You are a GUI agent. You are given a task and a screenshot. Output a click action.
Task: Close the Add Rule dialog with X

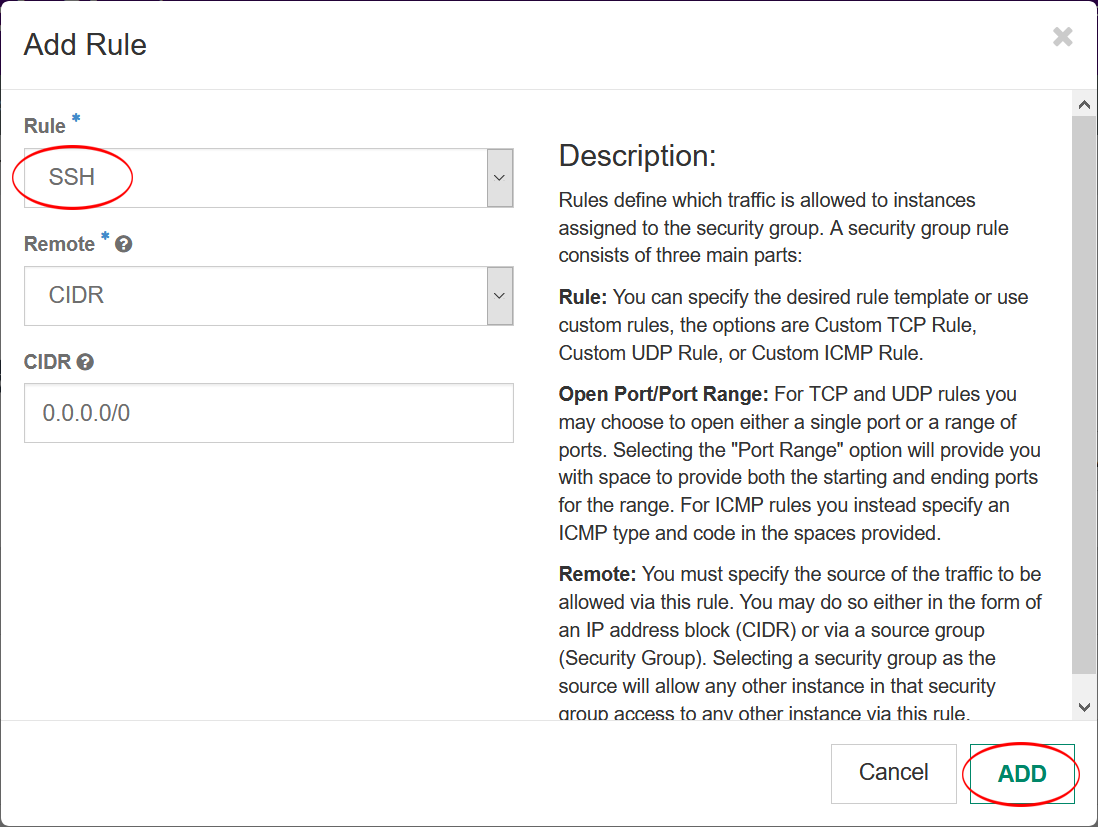1062,38
